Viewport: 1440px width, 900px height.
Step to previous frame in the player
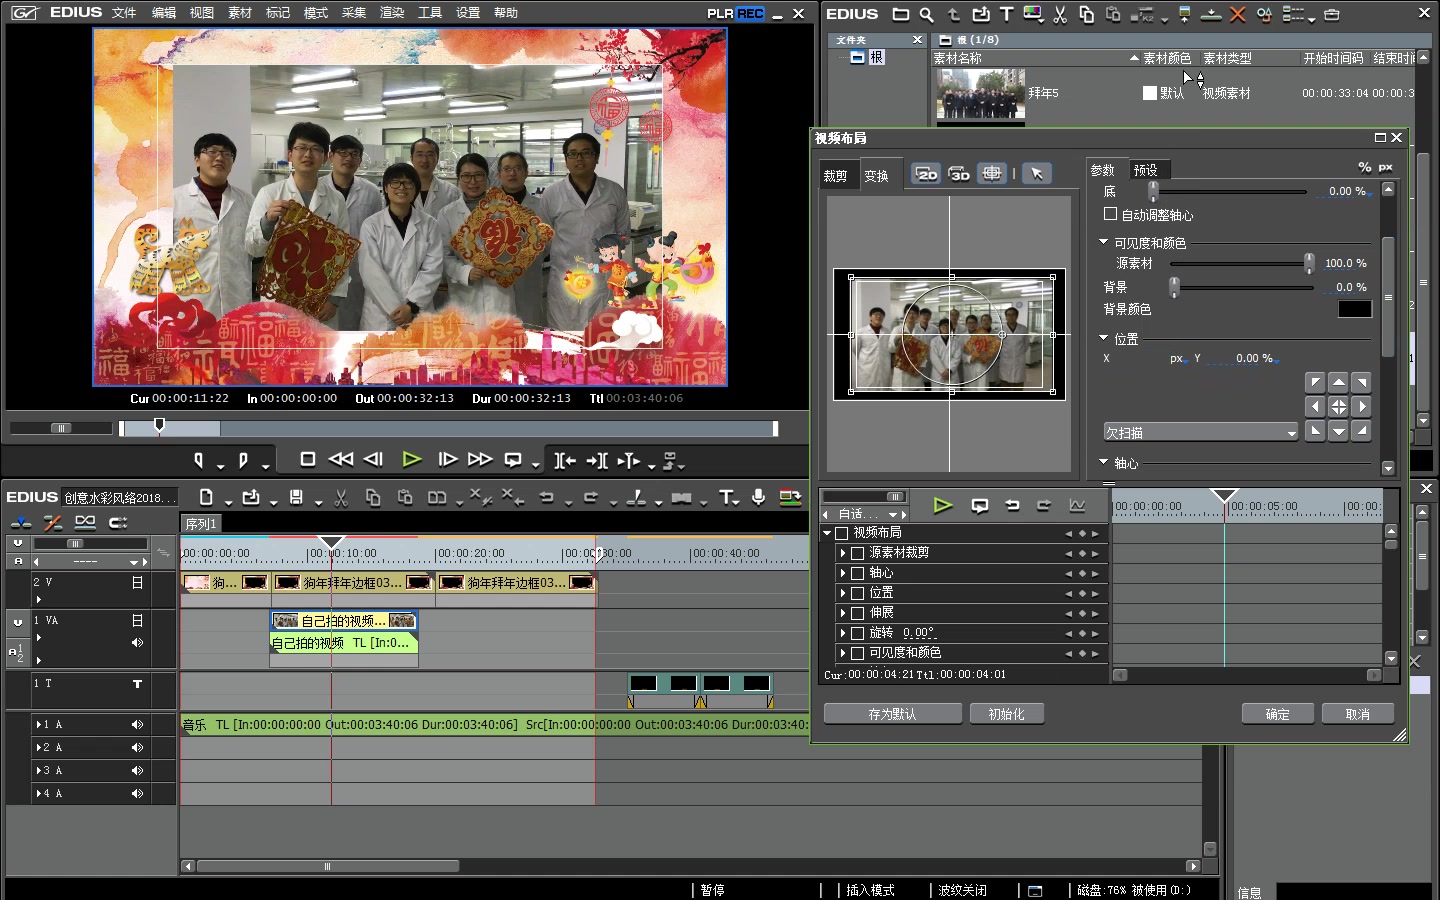tap(374, 459)
